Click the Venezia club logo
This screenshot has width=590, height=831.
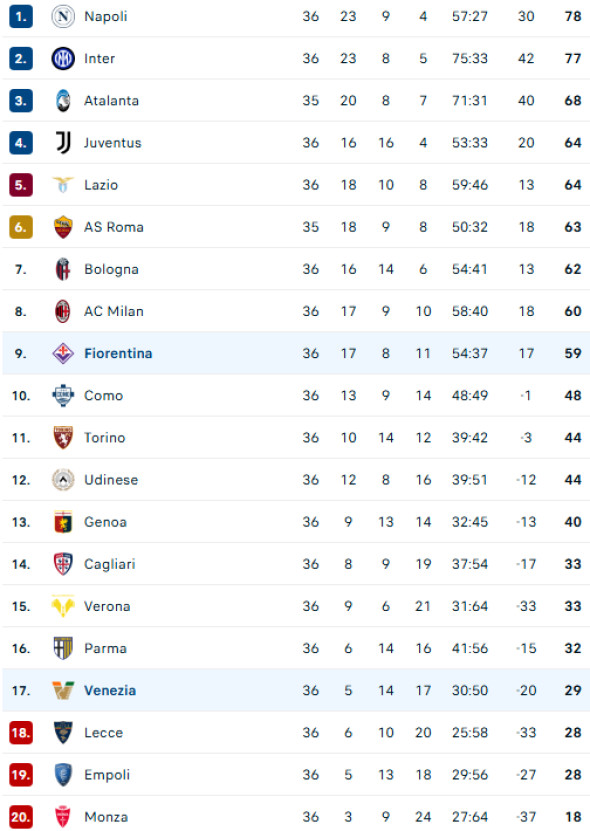[x=63, y=691]
